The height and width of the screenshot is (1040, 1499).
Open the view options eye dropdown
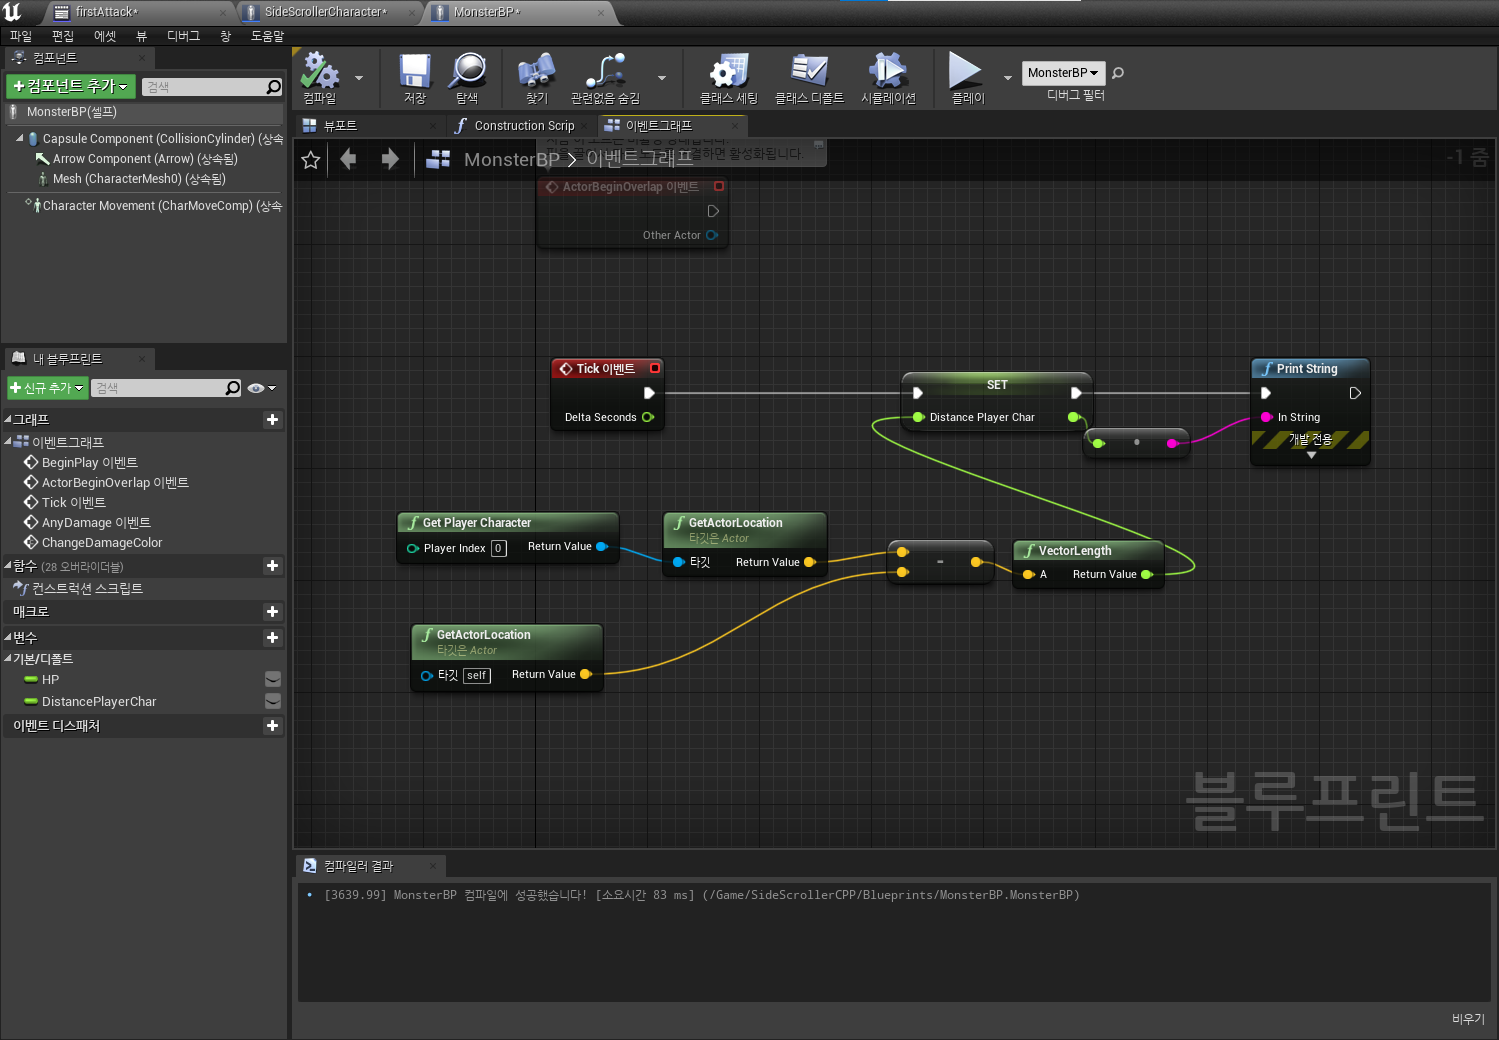click(x=261, y=388)
